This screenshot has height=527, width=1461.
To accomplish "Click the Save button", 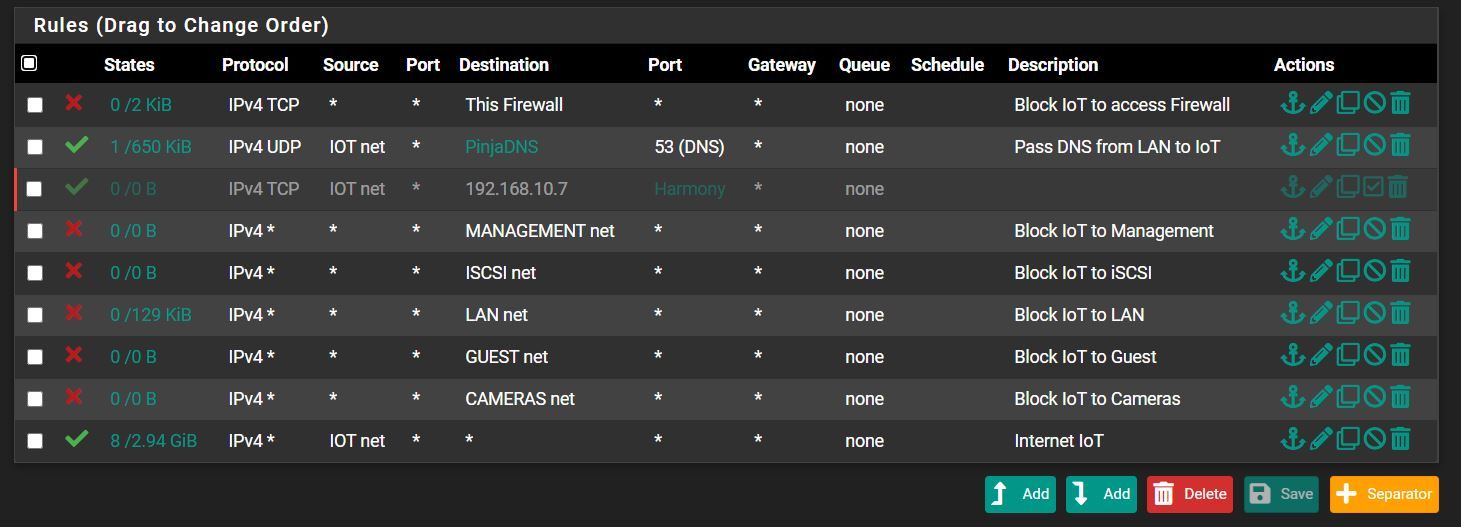I will [1282, 494].
